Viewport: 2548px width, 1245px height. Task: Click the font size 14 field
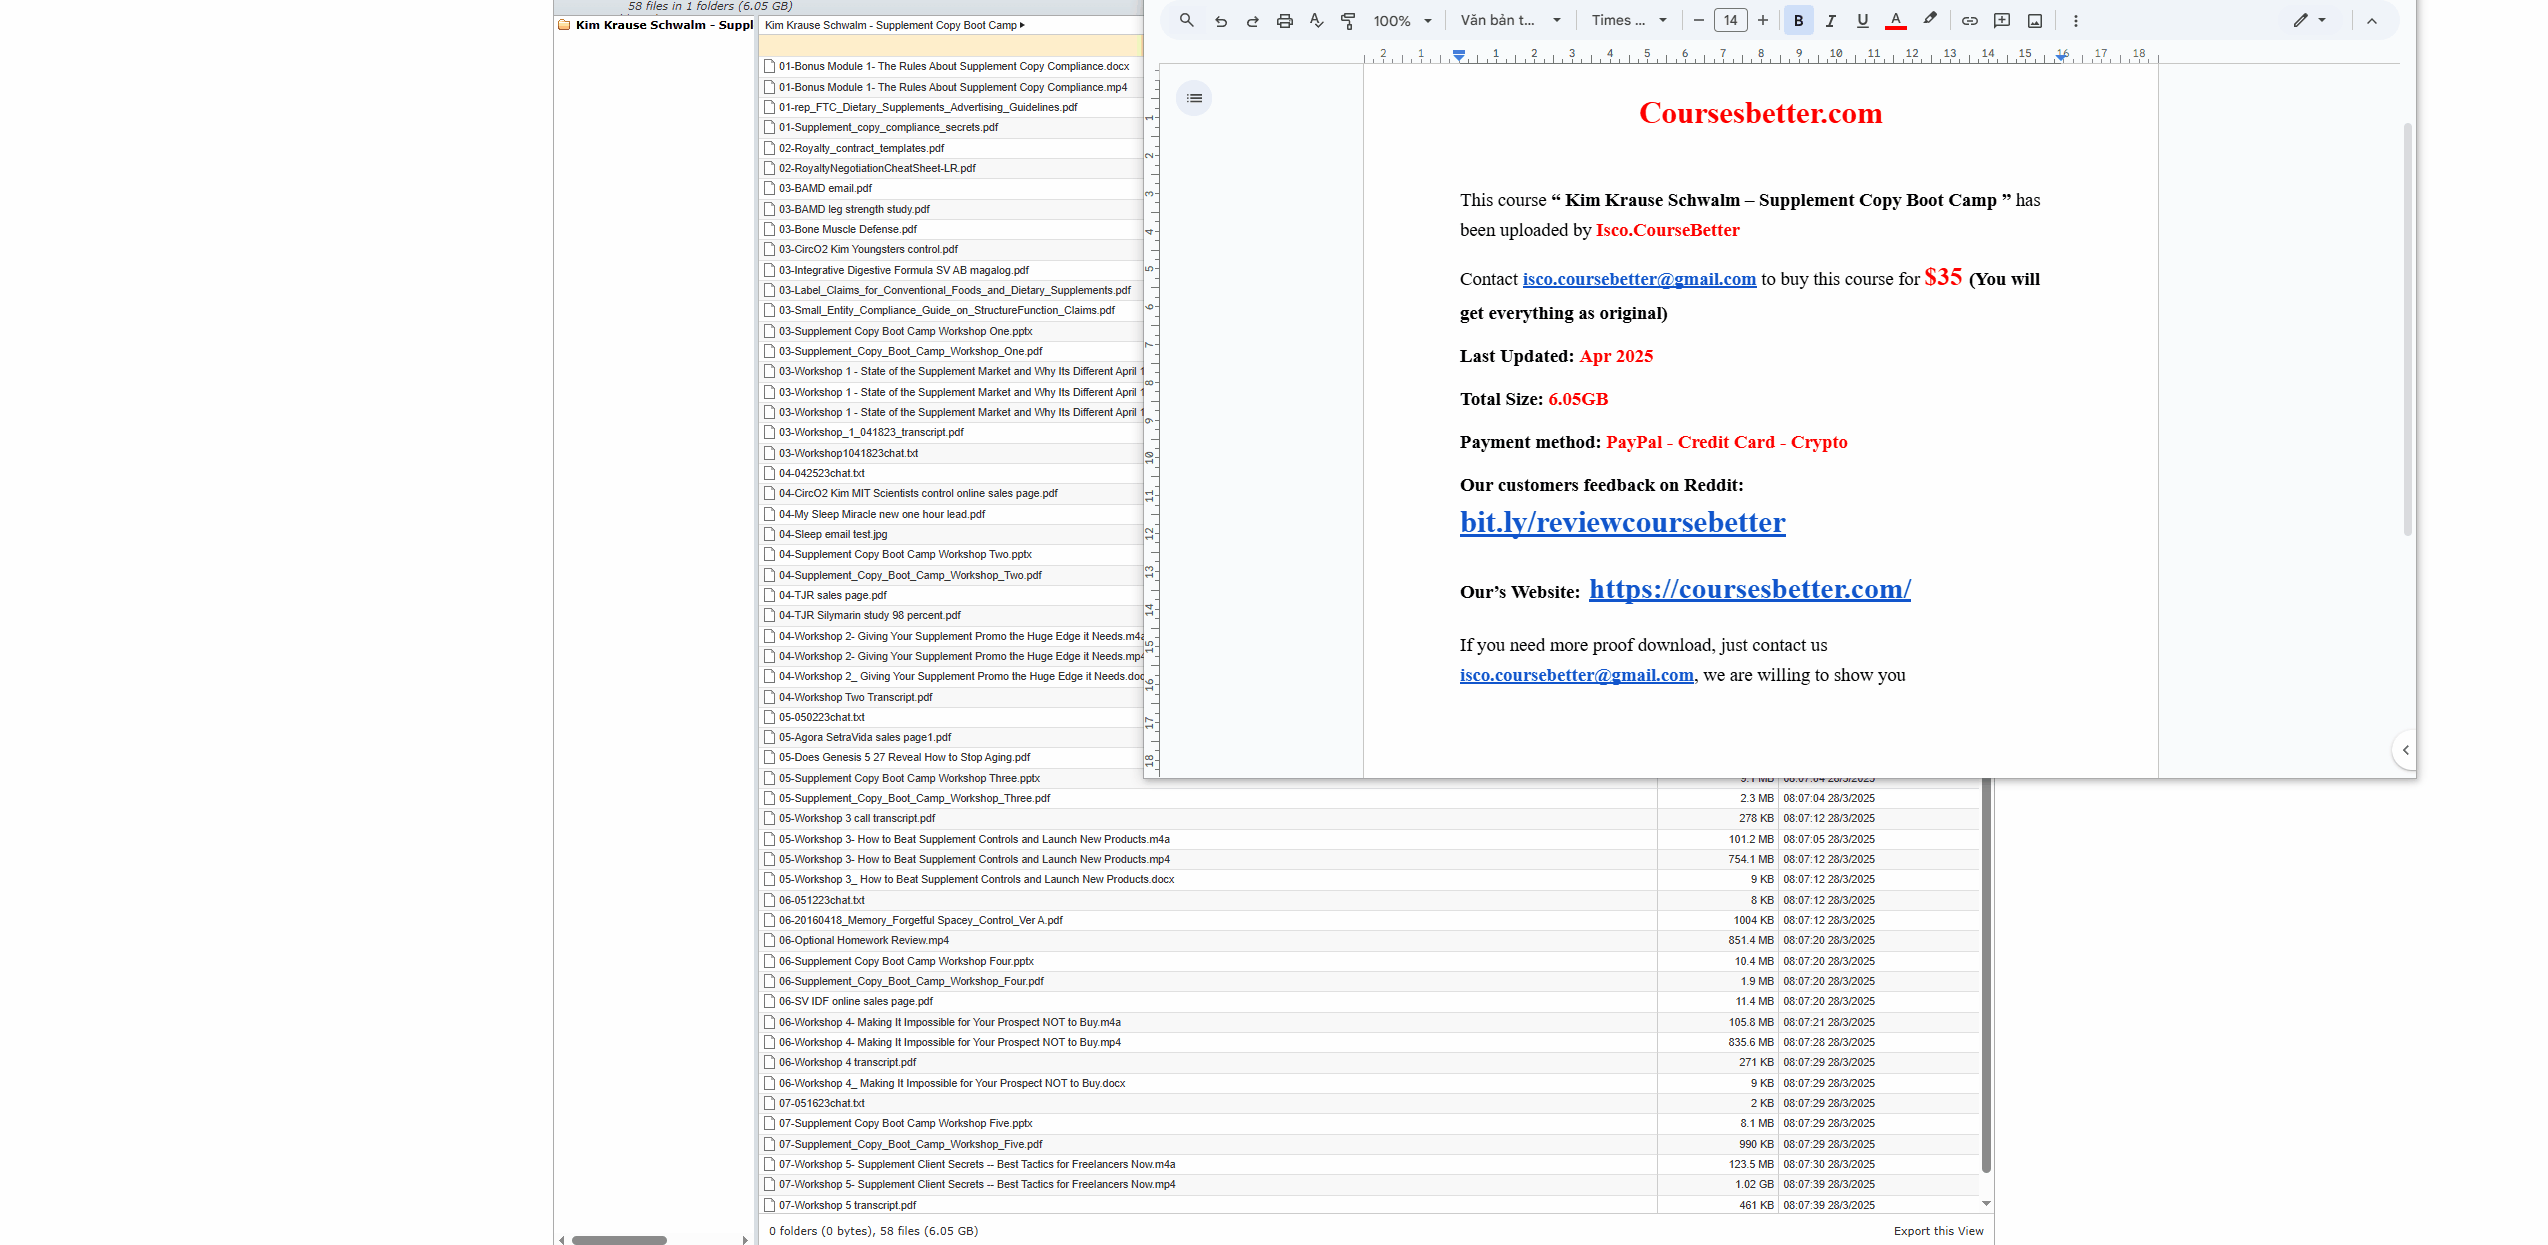(1730, 20)
